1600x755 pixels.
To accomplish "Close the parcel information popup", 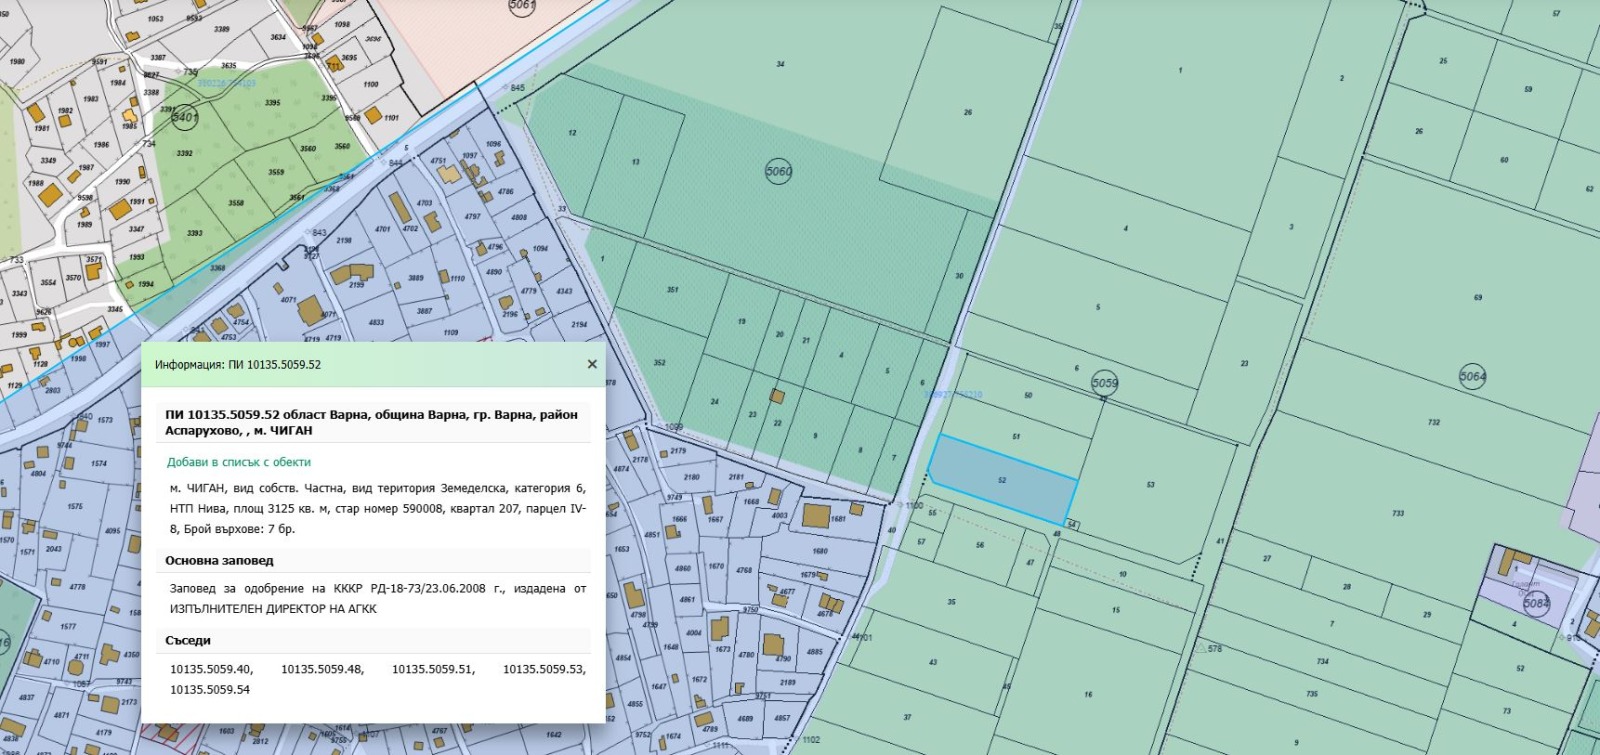I will (x=592, y=365).
